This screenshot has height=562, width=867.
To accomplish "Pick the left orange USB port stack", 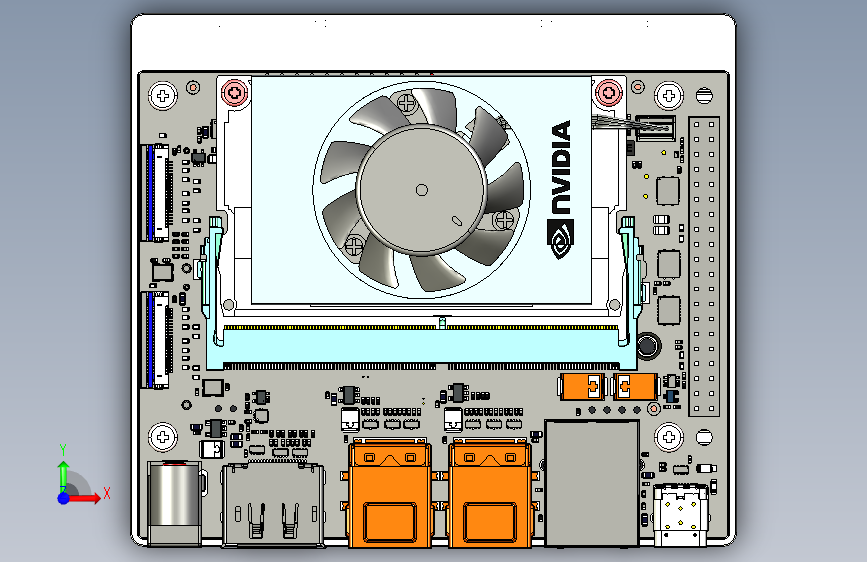I will tap(390, 493).
